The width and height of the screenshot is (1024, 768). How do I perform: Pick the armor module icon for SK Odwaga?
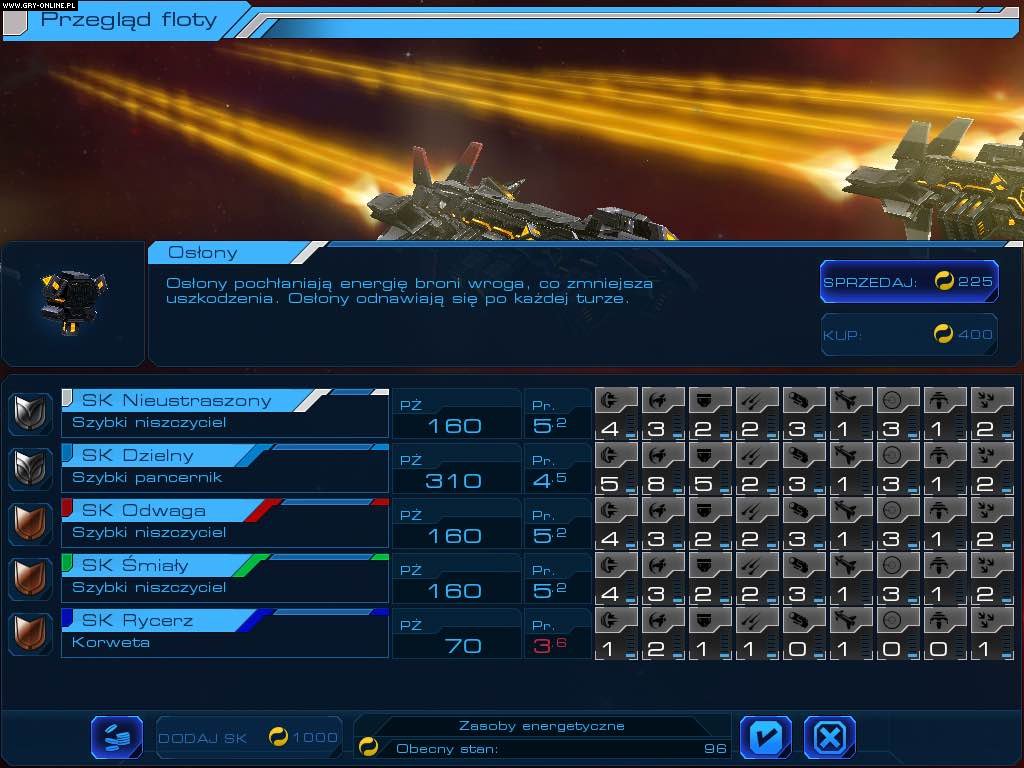(x=710, y=510)
